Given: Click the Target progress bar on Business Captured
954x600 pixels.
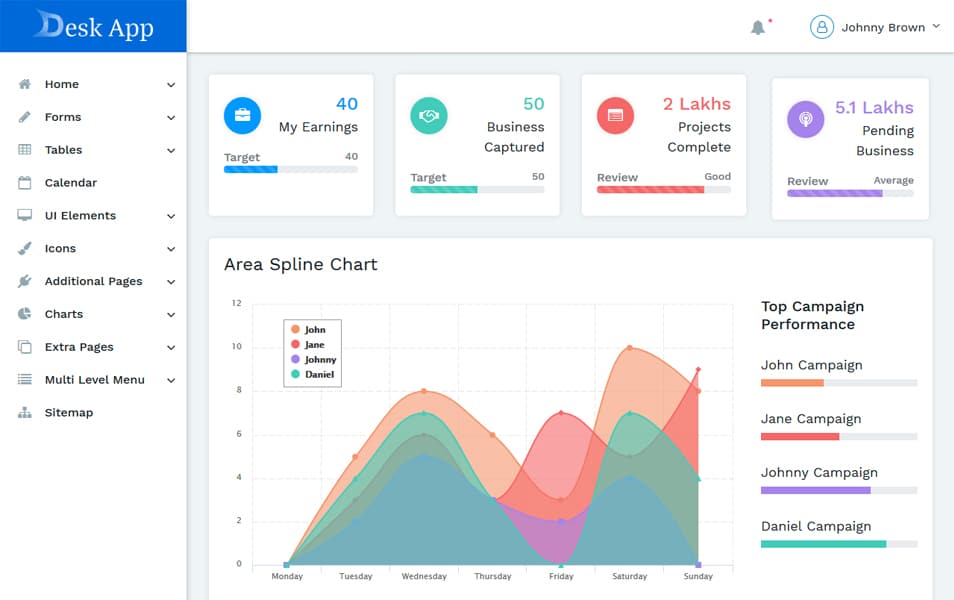Looking at the screenshot, I should pyautogui.click(x=477, y=187).
